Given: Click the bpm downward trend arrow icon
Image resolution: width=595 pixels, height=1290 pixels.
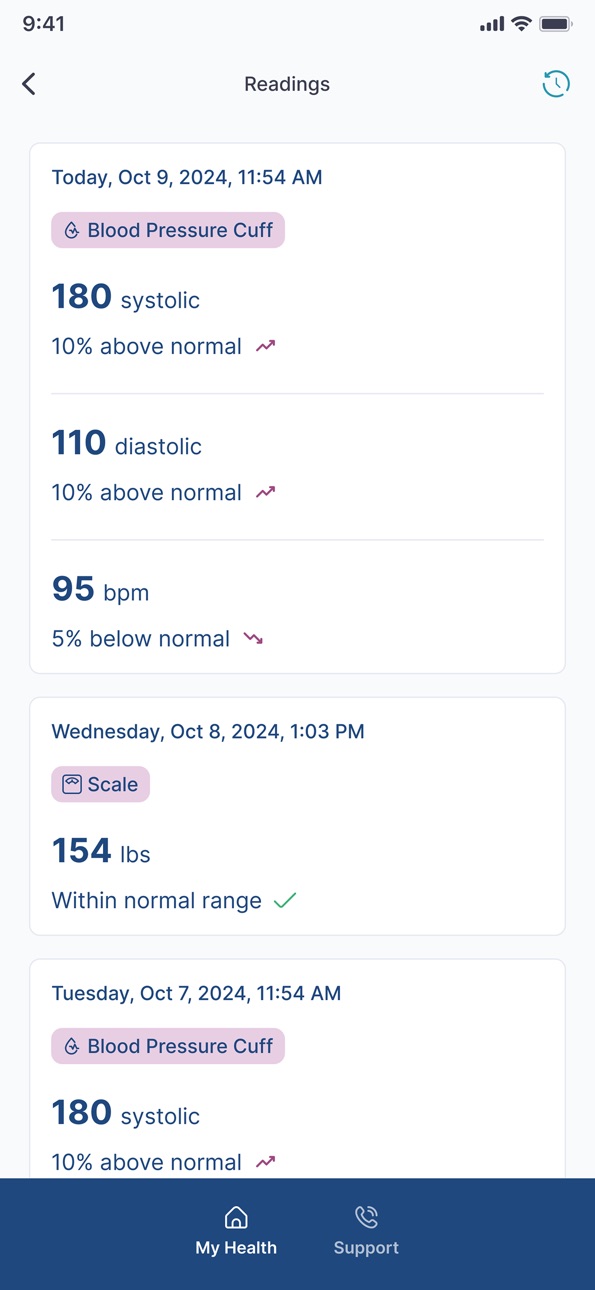Looking at the screenshot, I should coord(253,638).
